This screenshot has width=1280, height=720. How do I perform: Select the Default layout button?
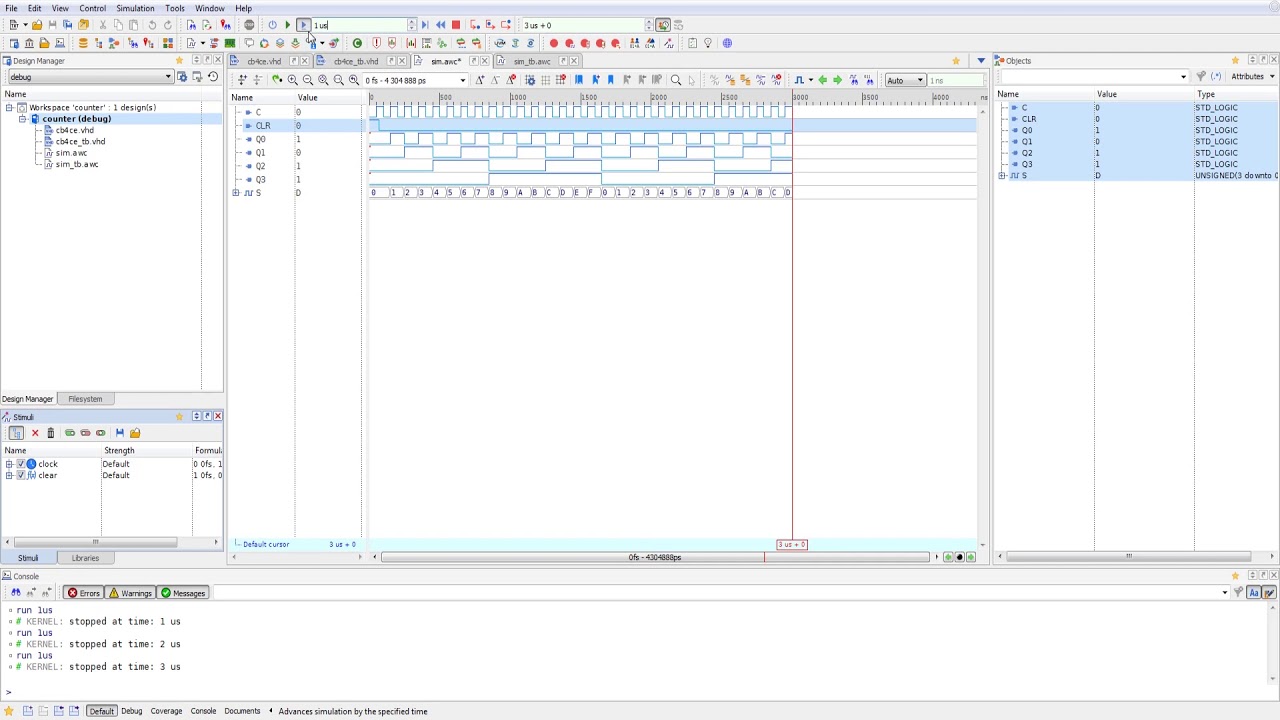[x=101, y=711]
